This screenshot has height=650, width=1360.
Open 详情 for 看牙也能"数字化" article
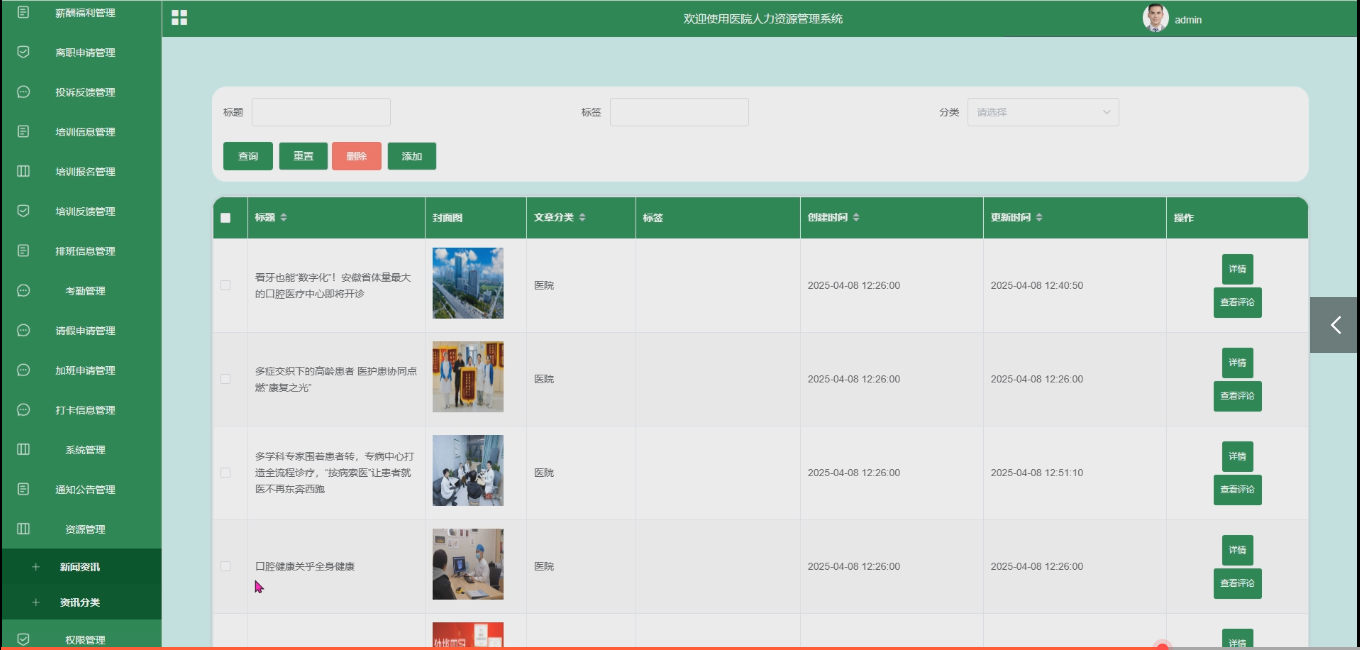1237,269
